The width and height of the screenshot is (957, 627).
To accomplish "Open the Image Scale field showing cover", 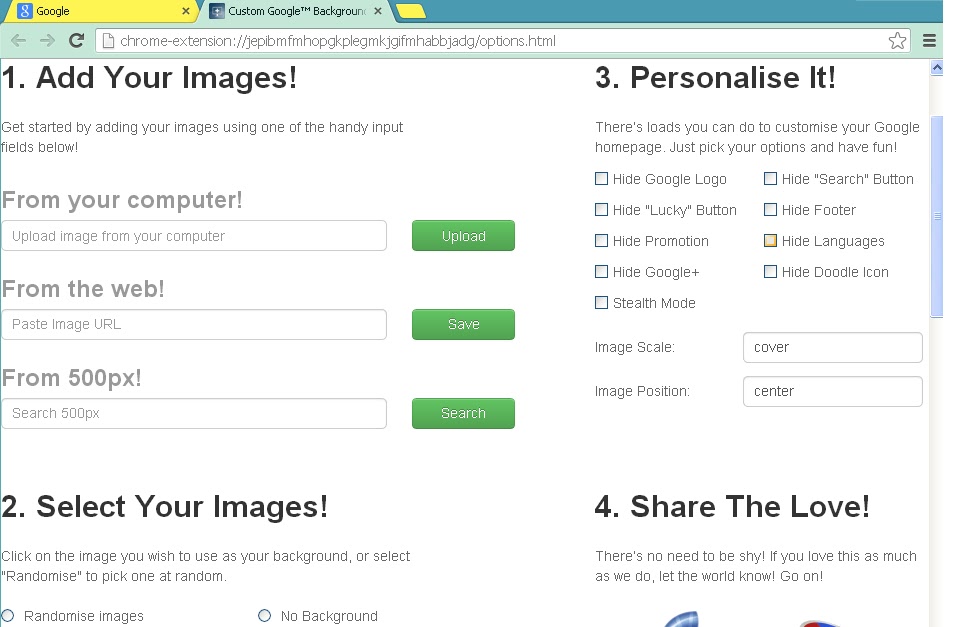I will [832, 347].
